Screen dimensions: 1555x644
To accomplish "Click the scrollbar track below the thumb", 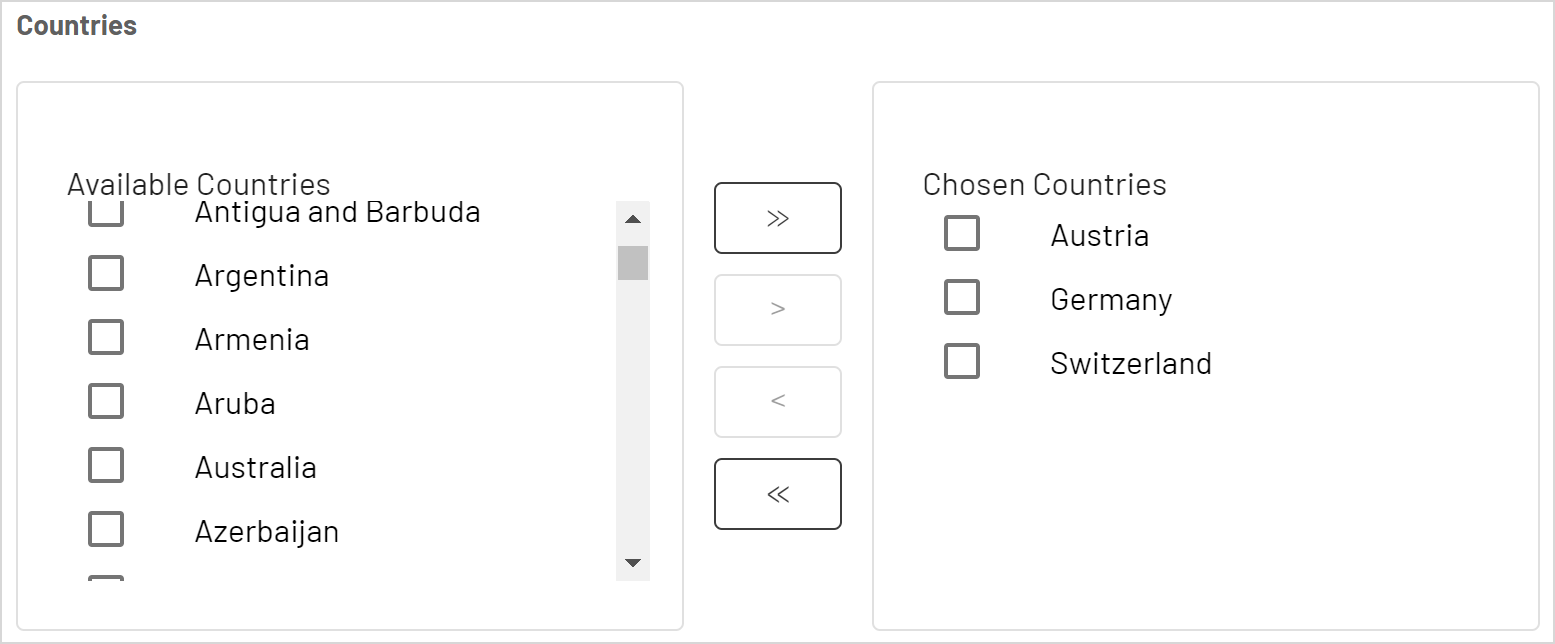I will (x=633, y=420).
